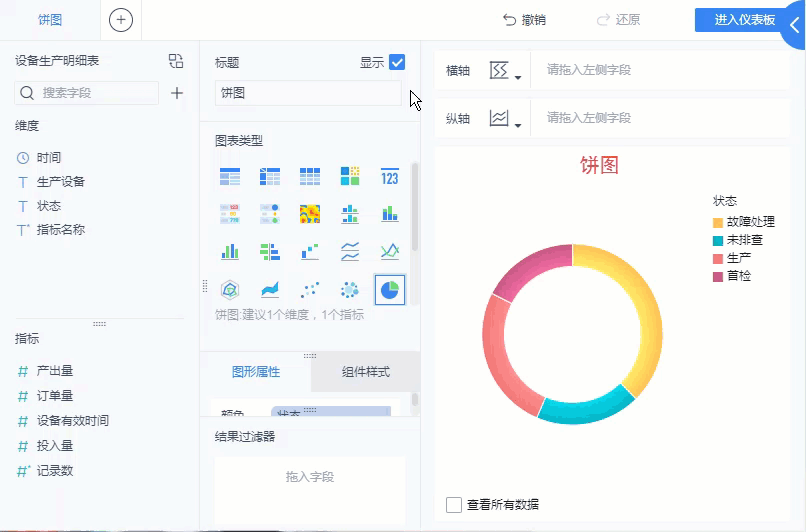Click the 故障处理 yellow legend swatch
Viewport: 806px width, 532px height.
718,223
